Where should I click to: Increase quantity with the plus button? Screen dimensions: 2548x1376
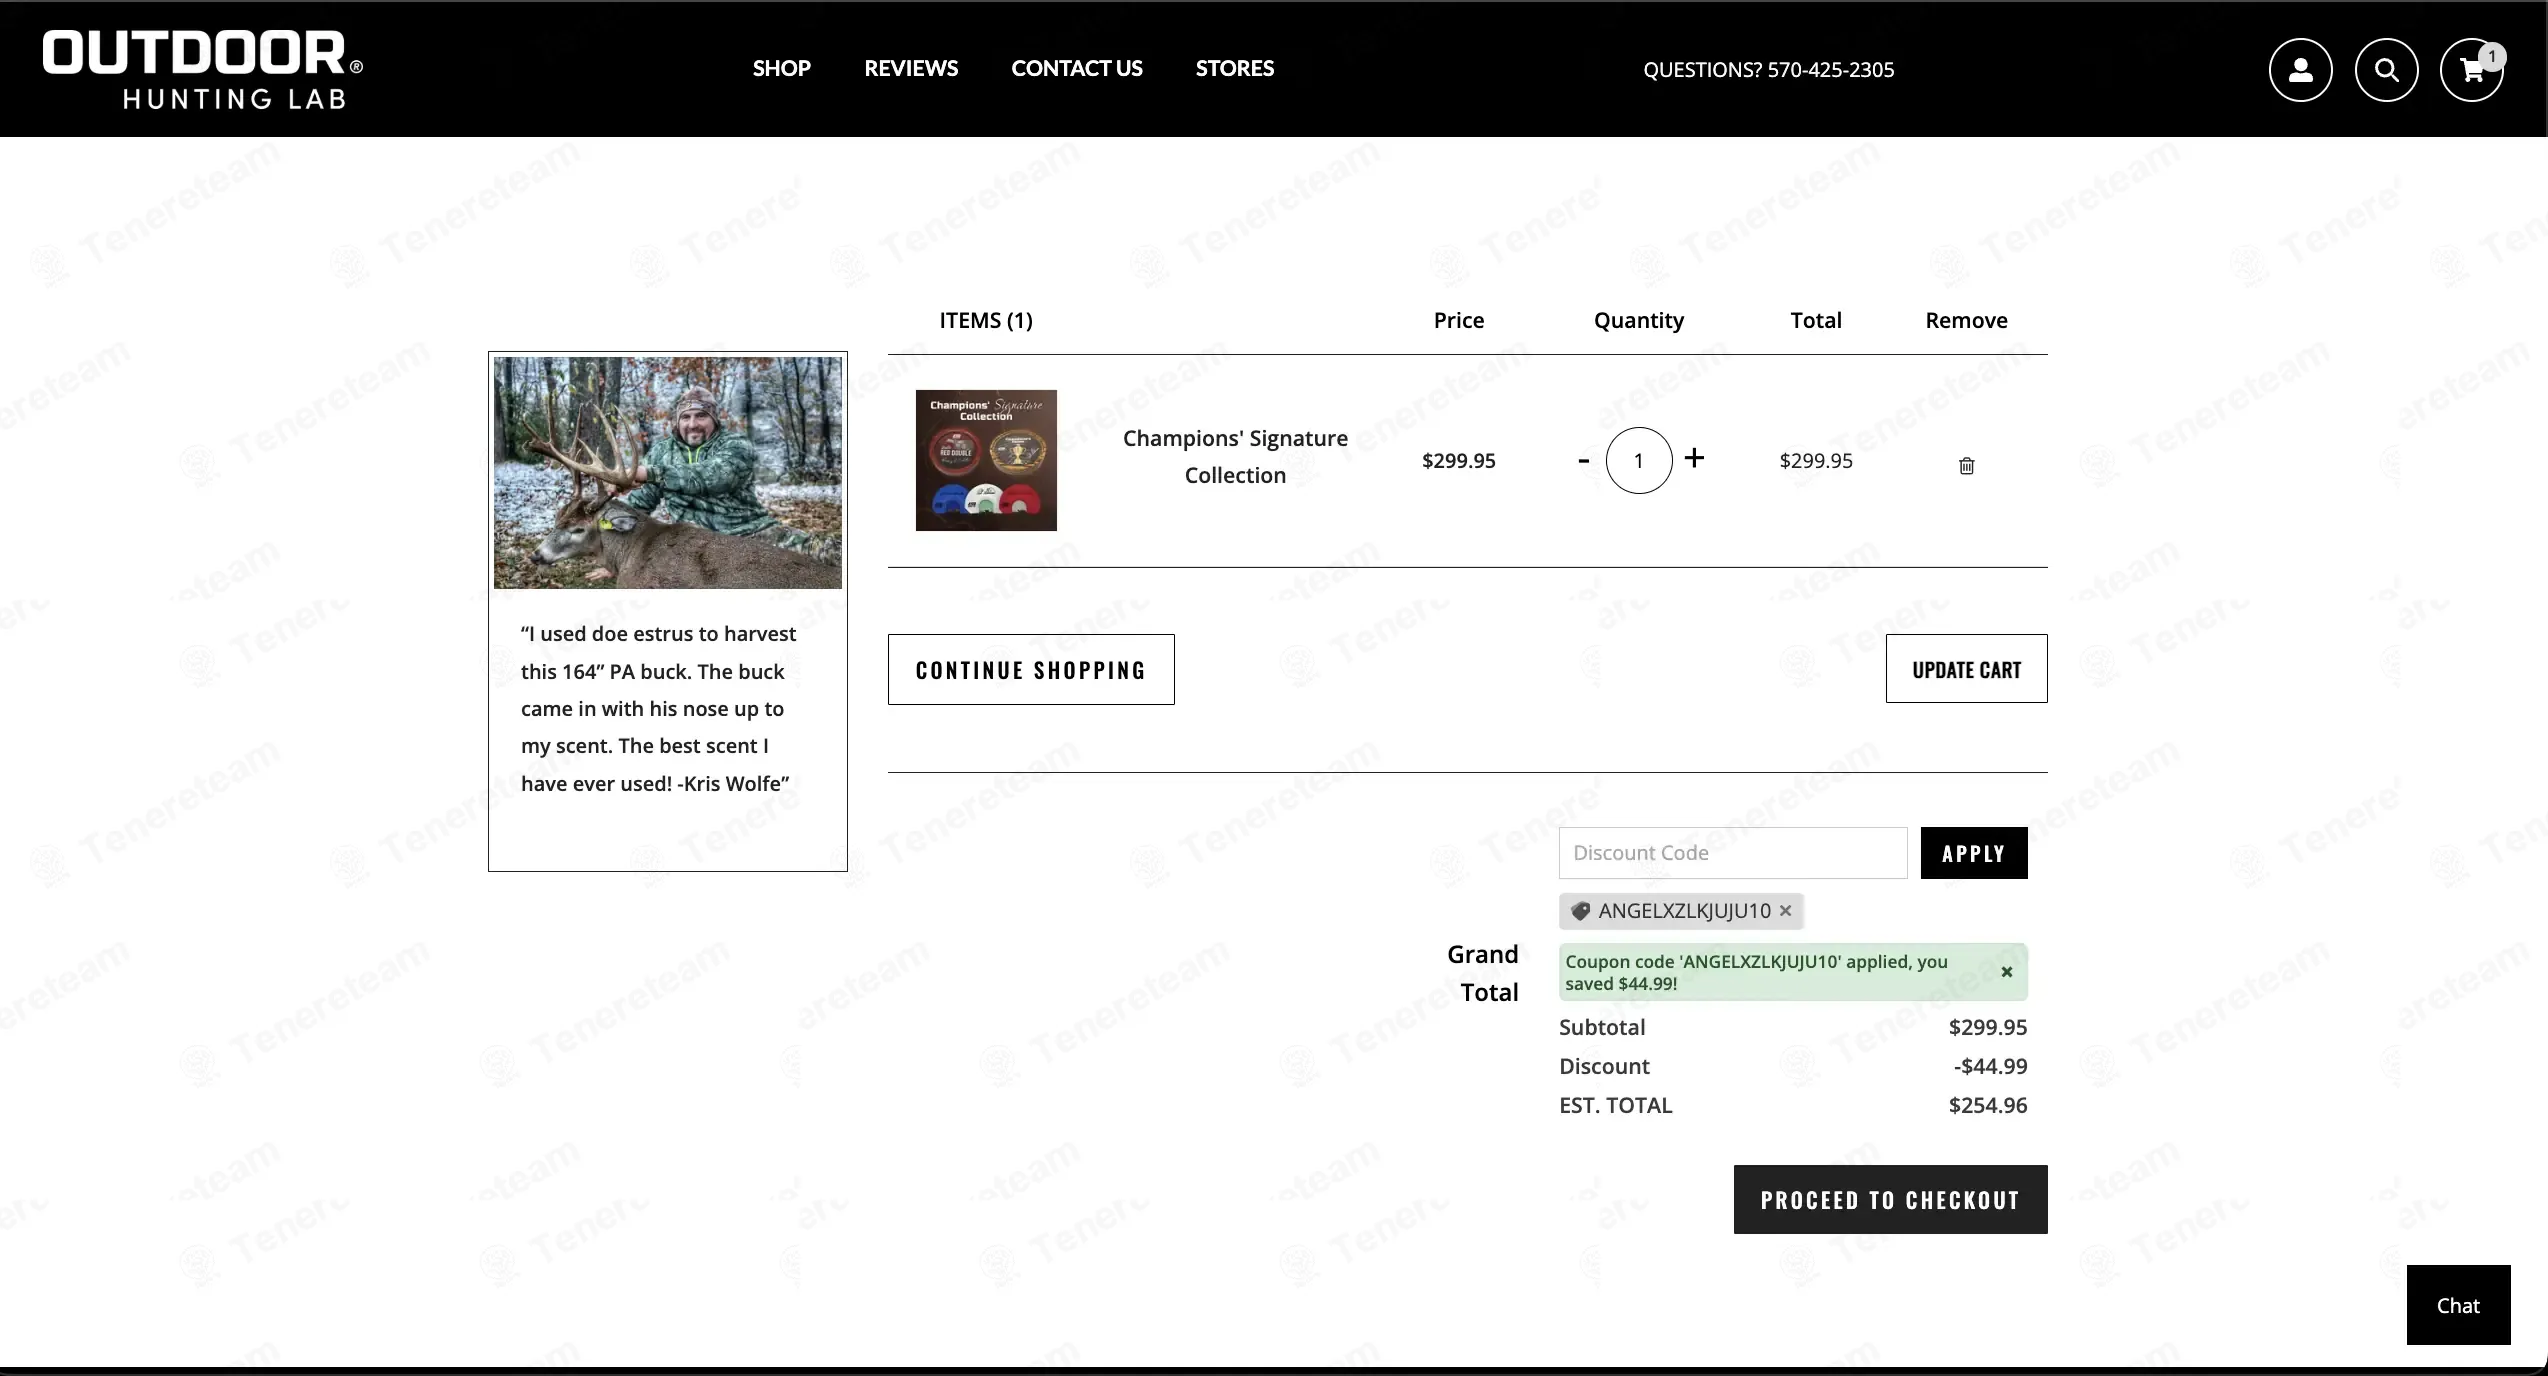pos(1694,458)
